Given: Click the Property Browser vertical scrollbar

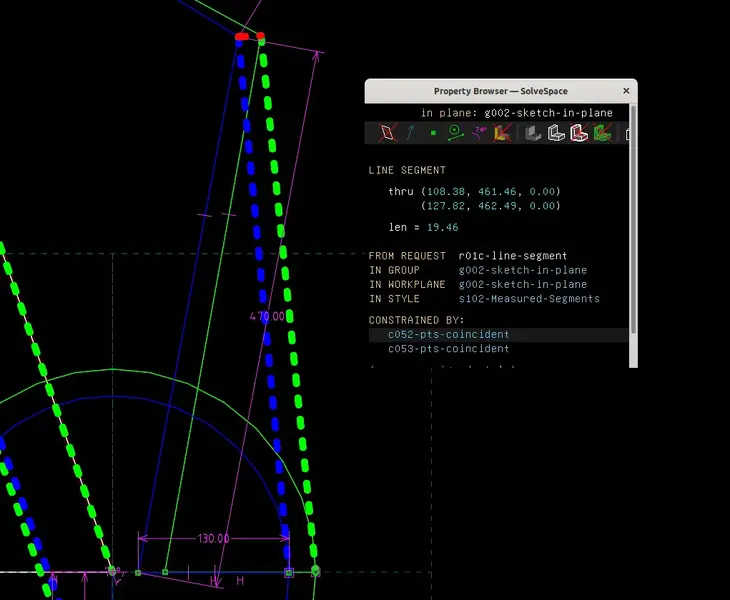Looking at the screenshot, I should tap(633, 219).
